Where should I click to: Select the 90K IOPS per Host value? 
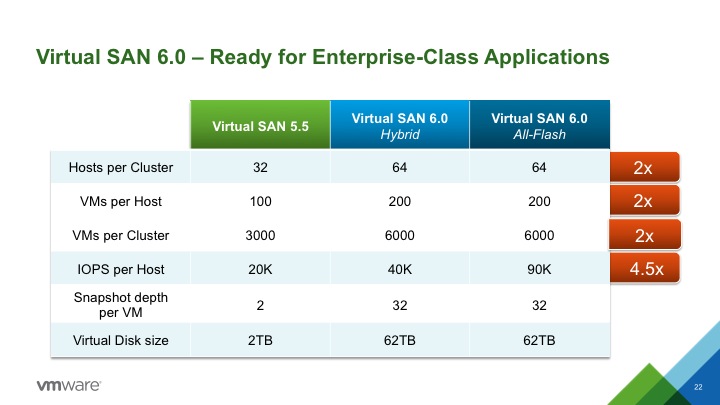pos(539,270)
